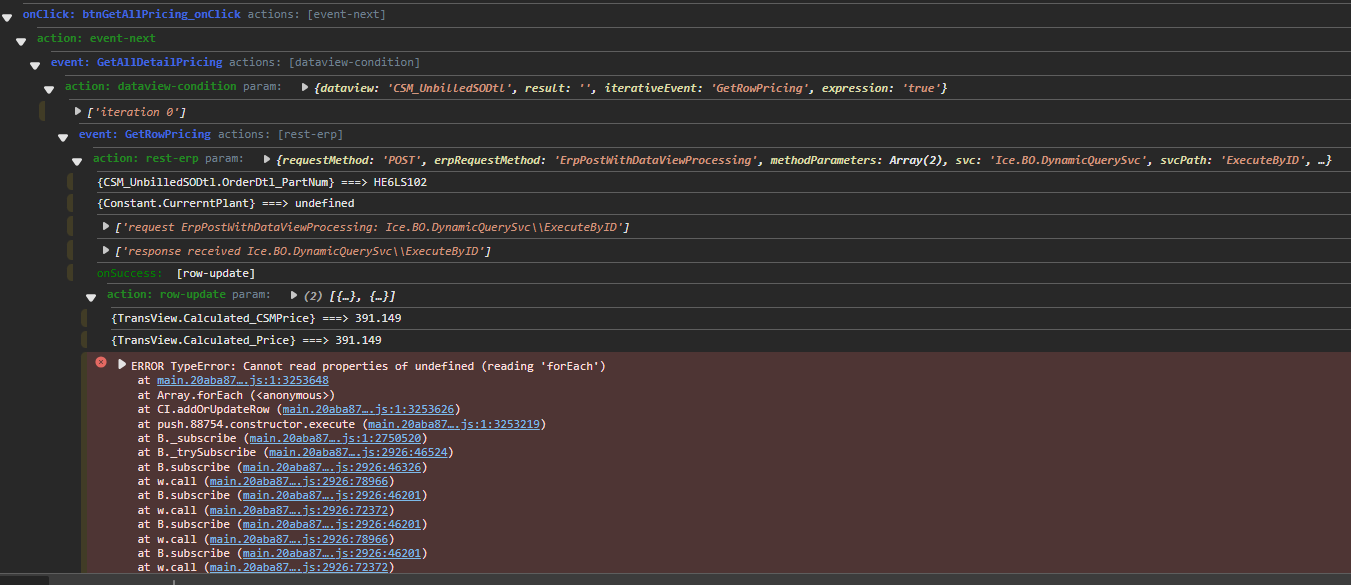Expand the 'iteration 0' array entry
The height and width of the screenshot is (585, 1351).
(78, 111)
